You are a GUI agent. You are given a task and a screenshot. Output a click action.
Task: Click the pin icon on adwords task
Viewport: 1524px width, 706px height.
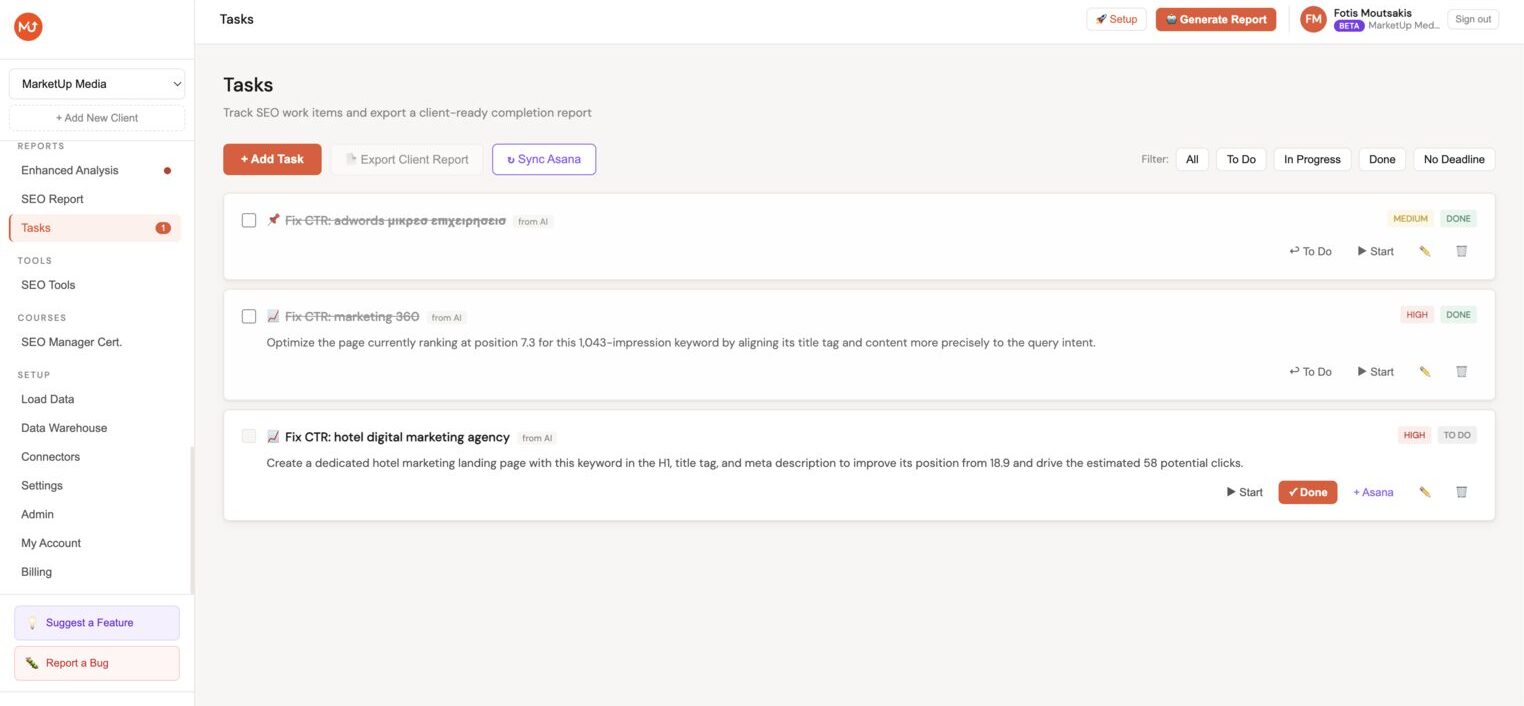click(x=273, y=220)
